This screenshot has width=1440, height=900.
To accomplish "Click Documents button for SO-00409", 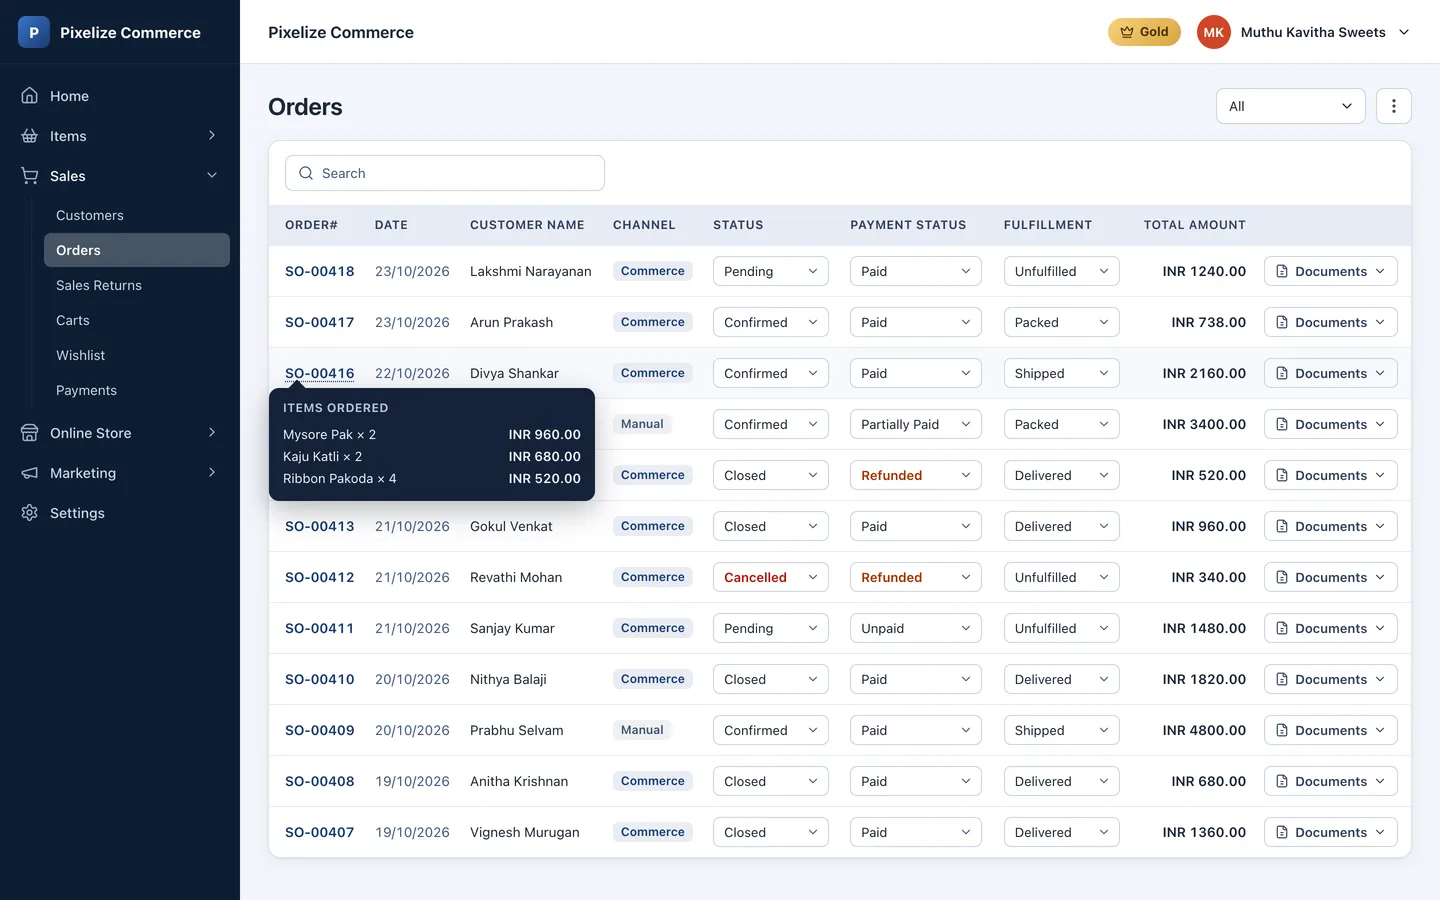I will [x=1331, y=730].
